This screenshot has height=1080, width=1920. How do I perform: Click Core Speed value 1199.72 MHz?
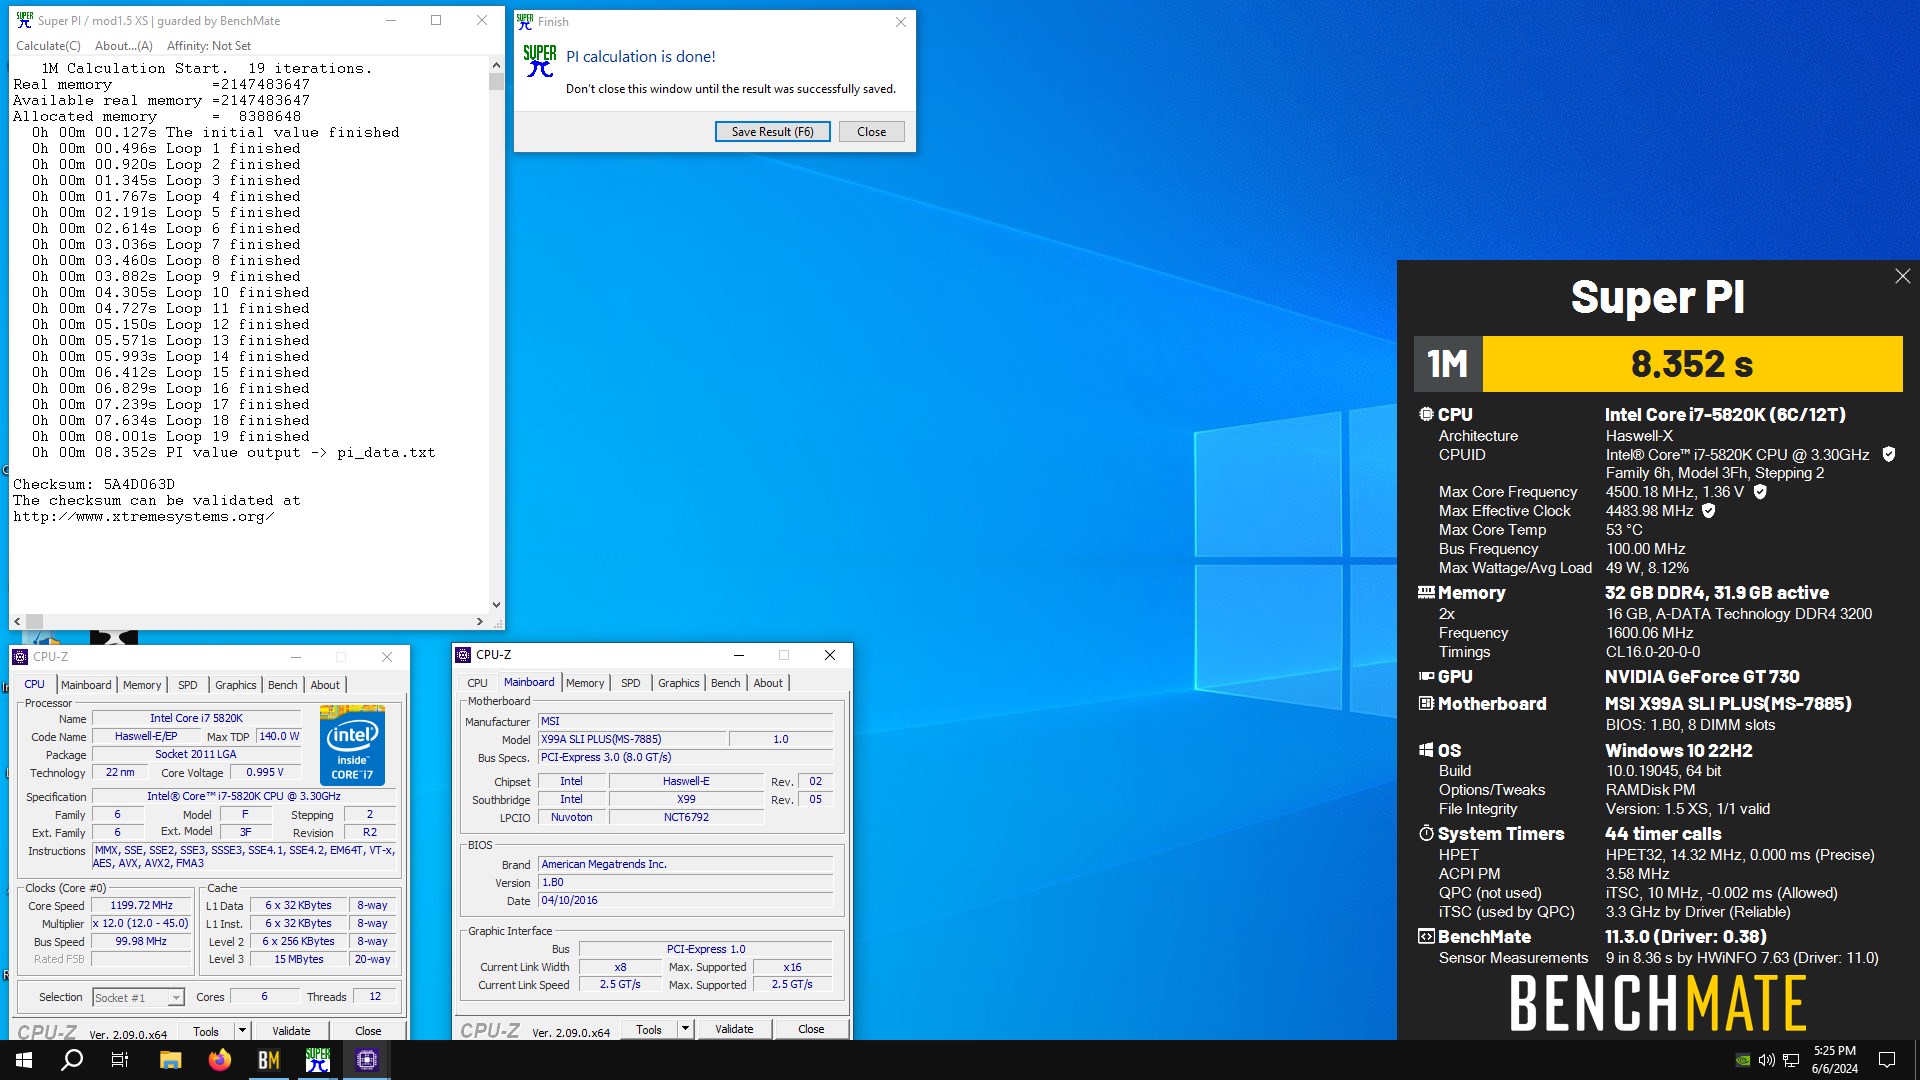(x=141, y=905)
